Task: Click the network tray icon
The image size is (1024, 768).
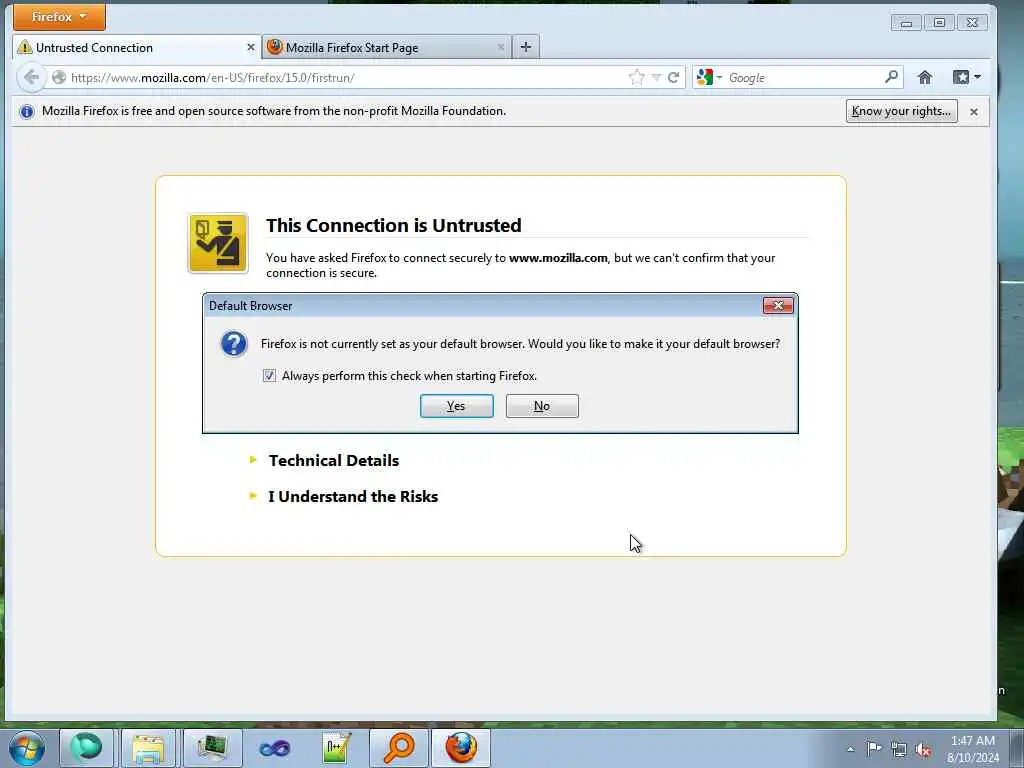Action: (x=899, y=750)
